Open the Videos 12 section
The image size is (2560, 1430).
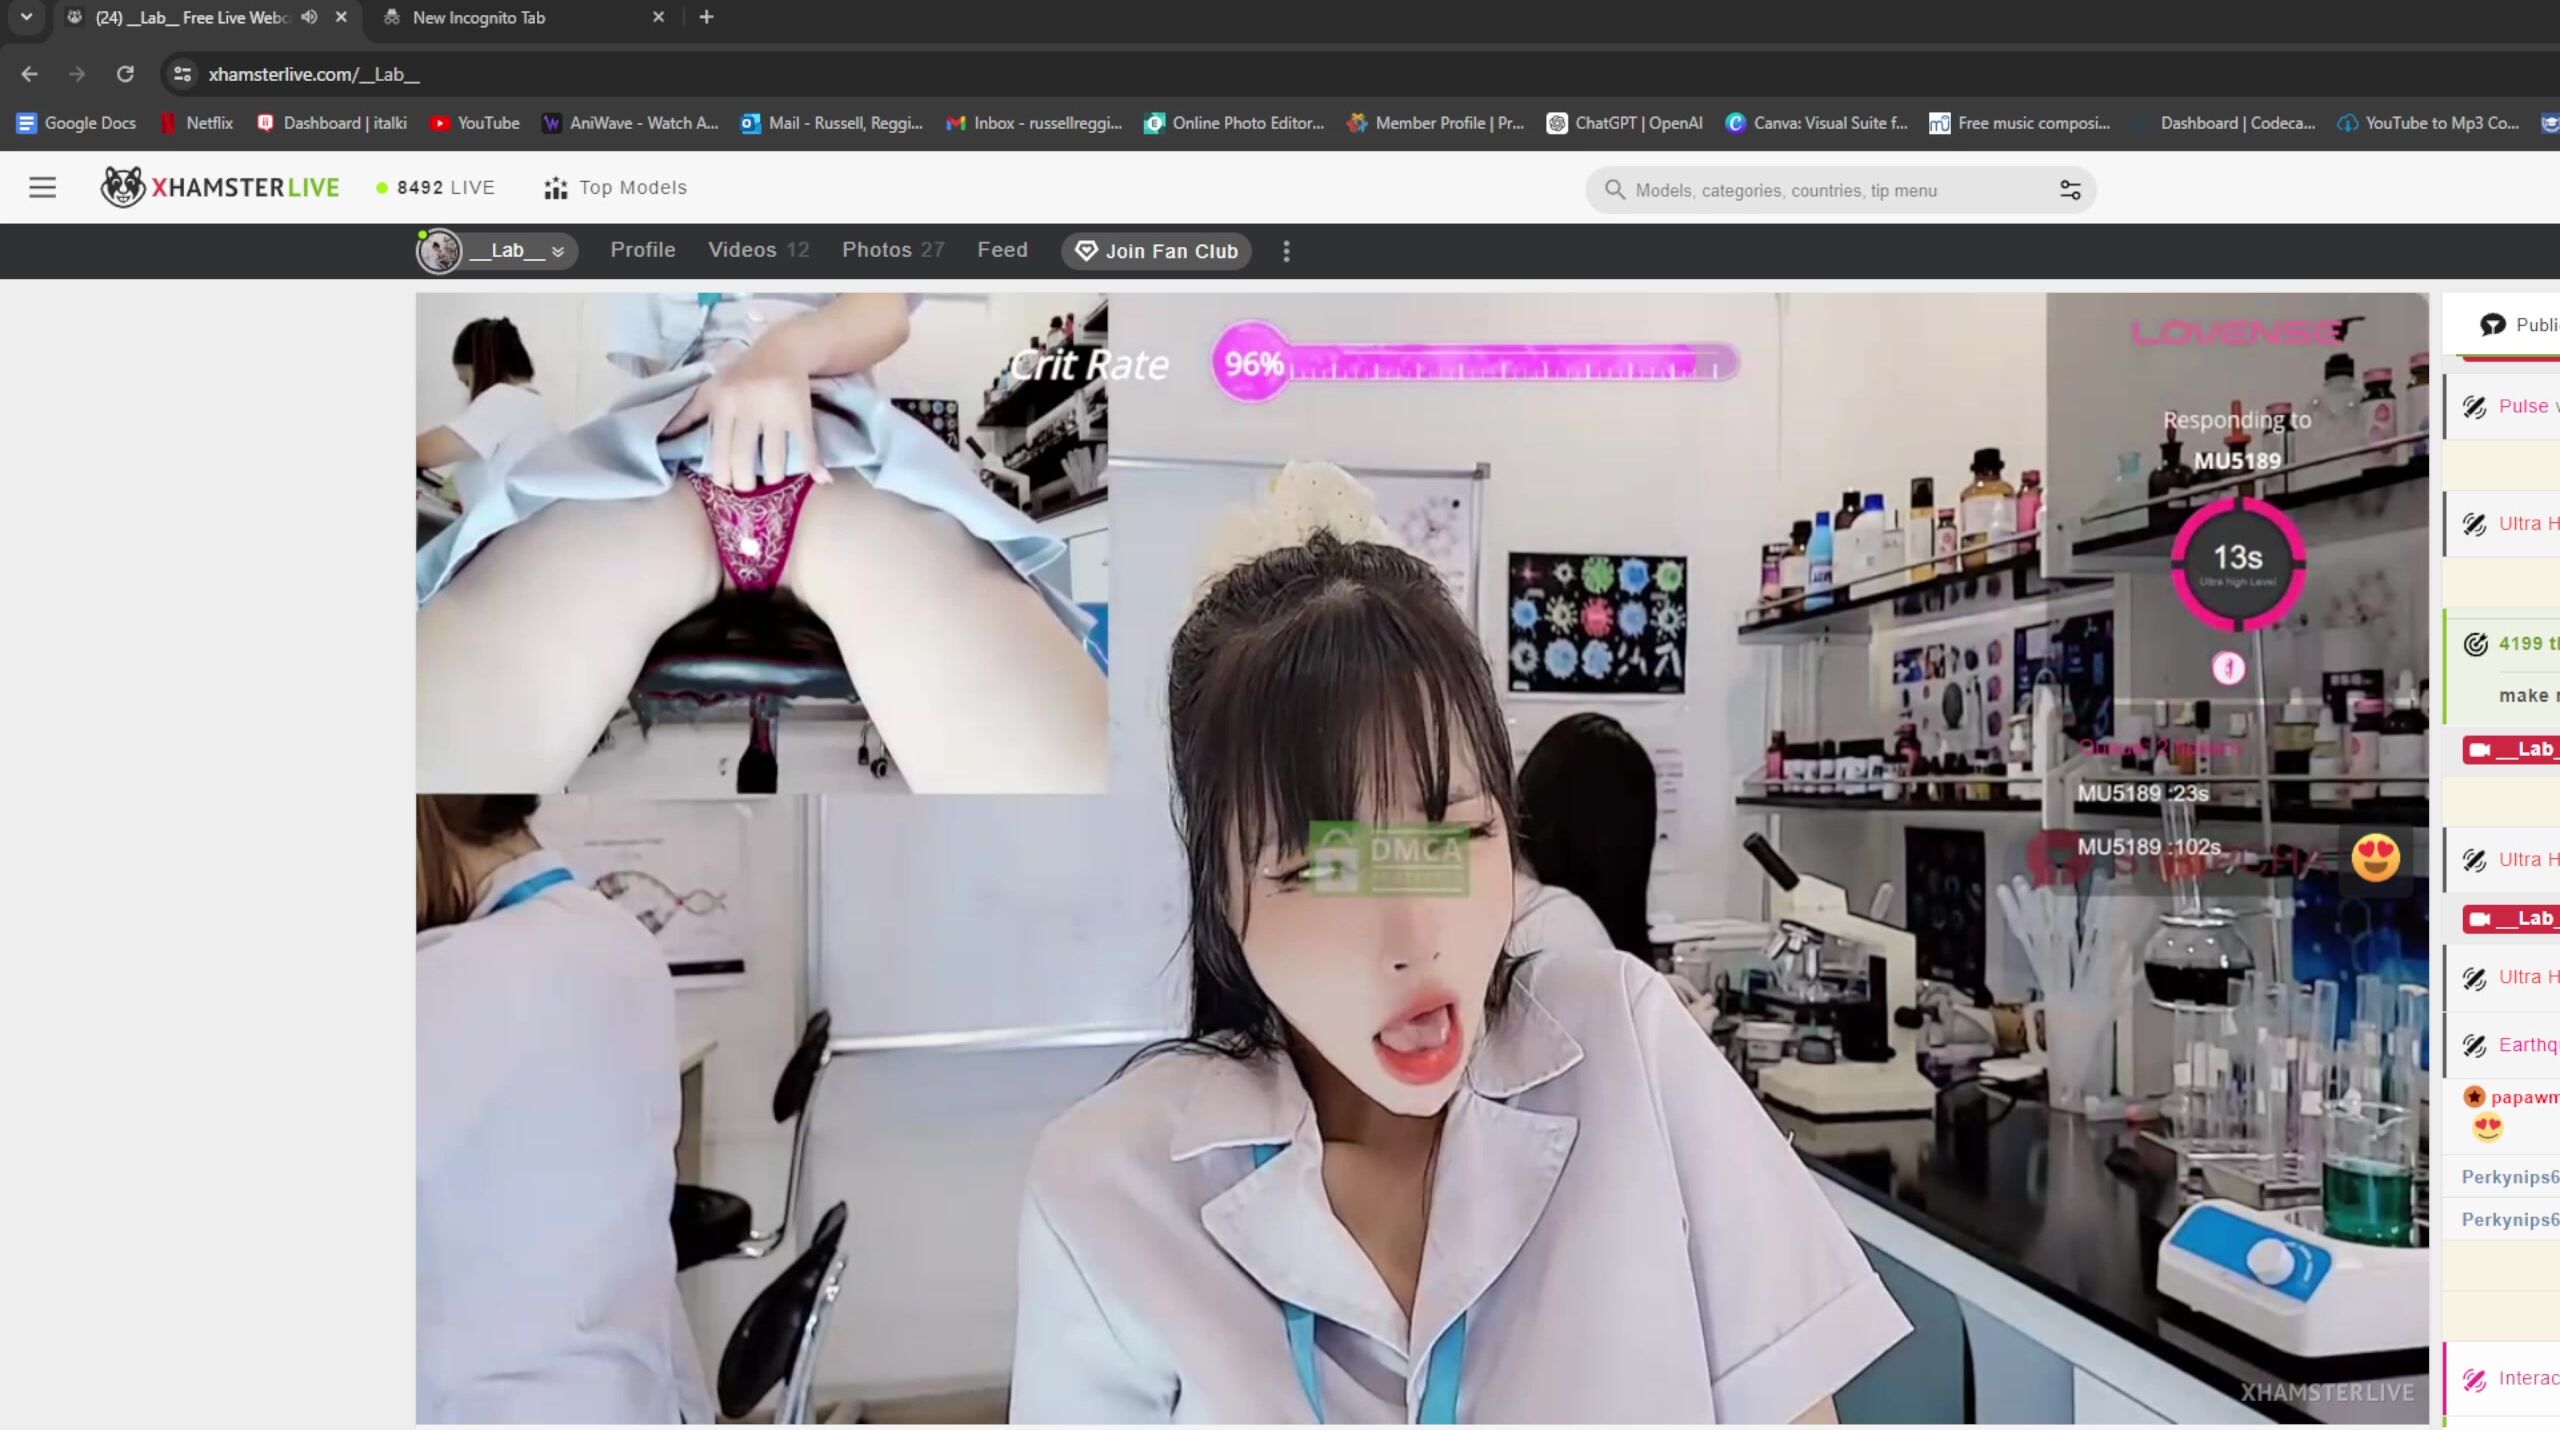tap(757, 250)
